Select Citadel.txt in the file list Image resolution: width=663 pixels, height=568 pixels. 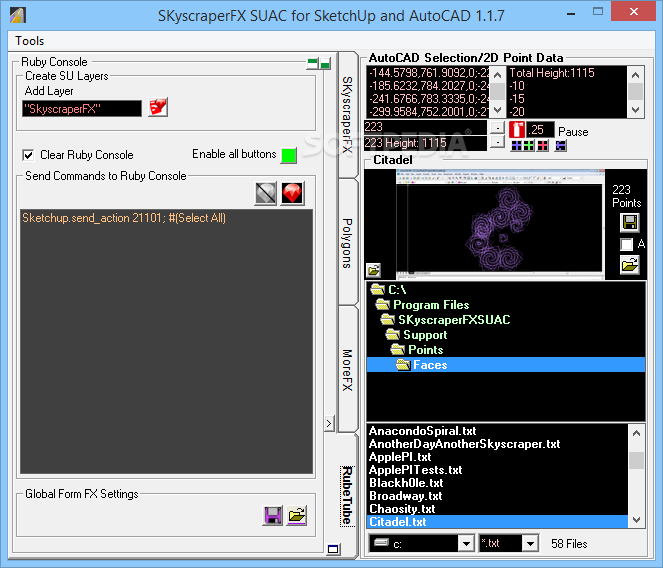coord(498,522)
